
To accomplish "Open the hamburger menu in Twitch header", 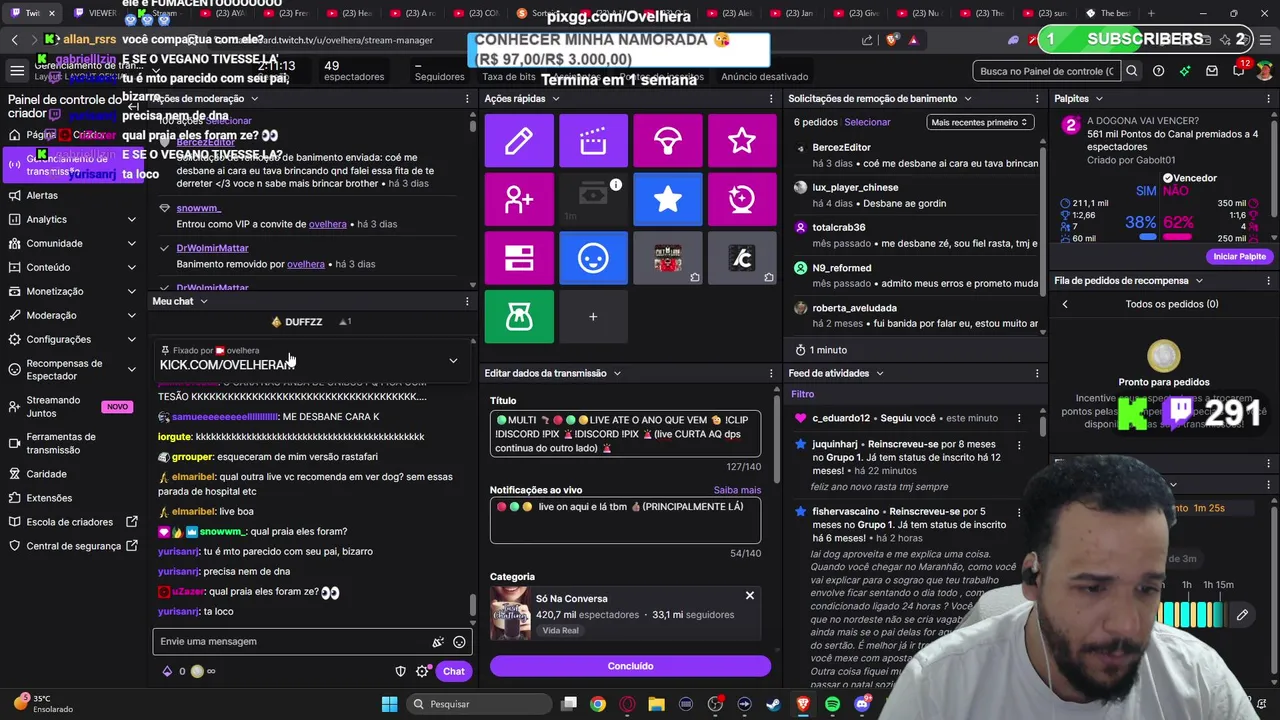I will [17, 71].
